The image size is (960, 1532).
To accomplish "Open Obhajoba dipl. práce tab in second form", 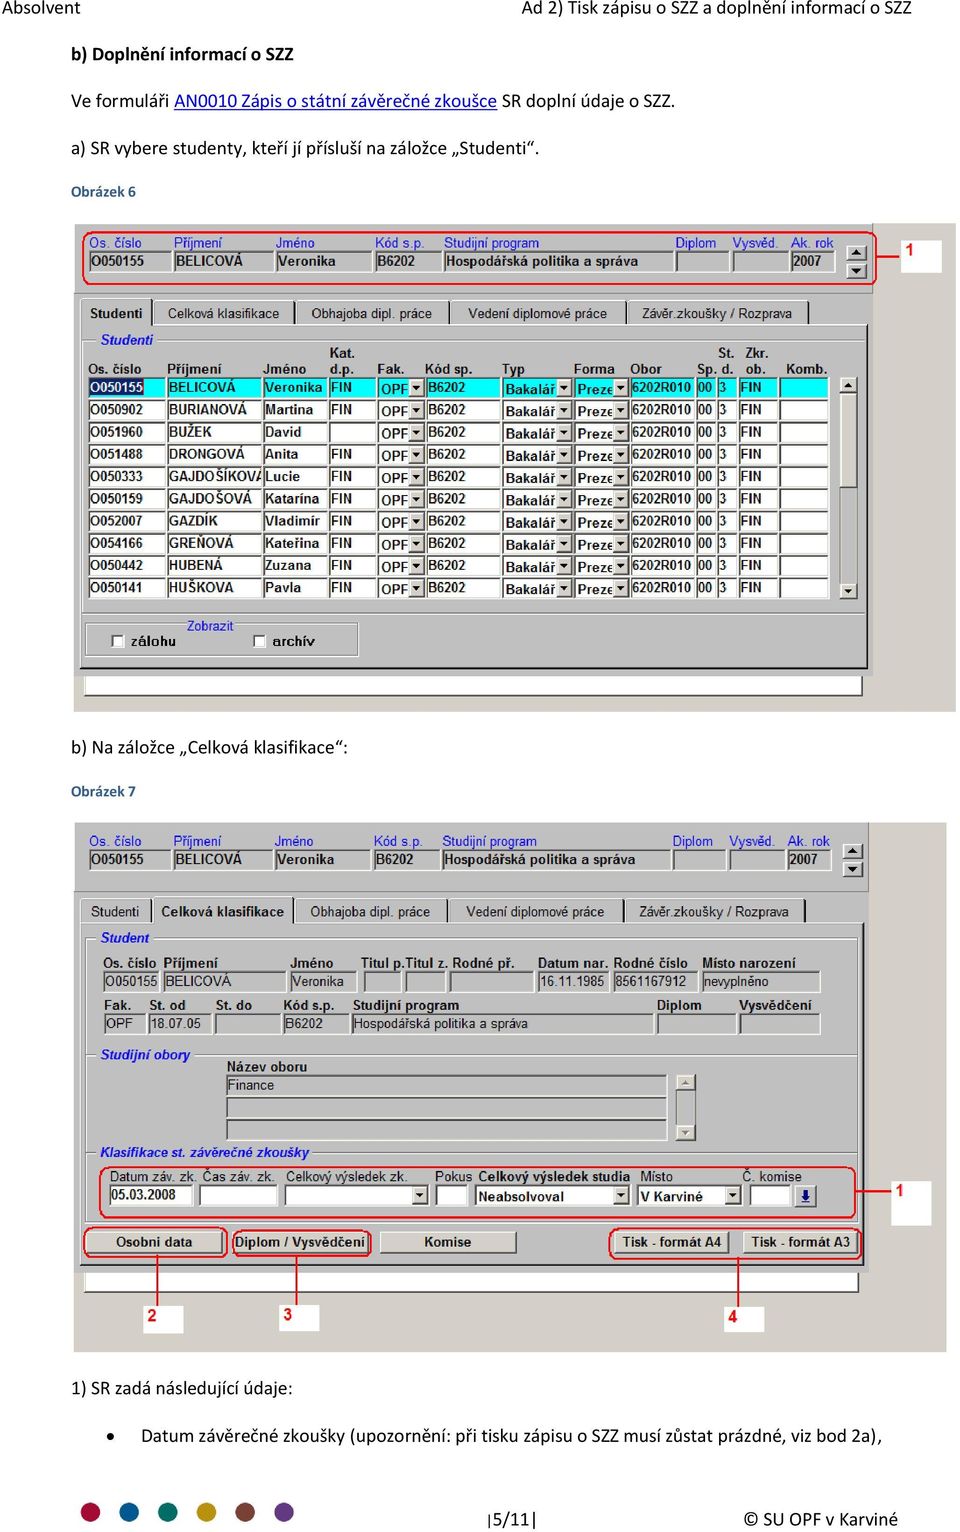I will pos(370,911).
